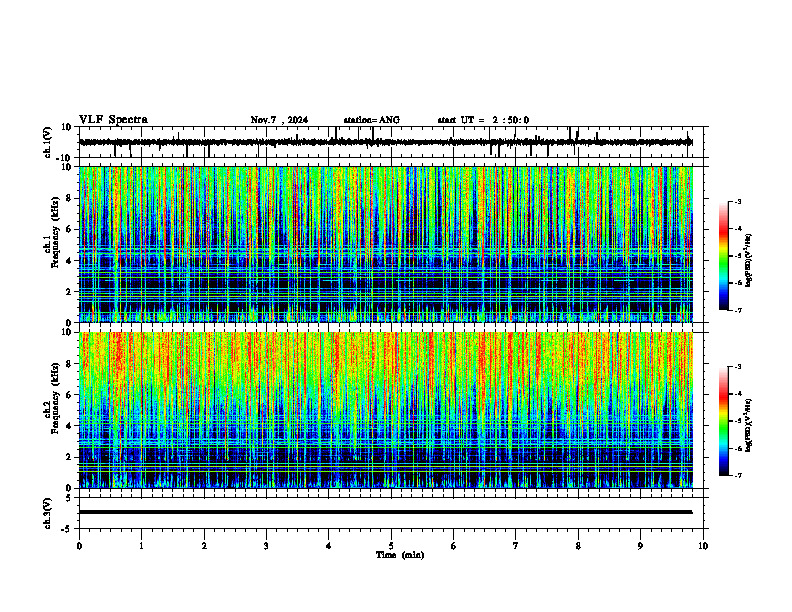The image size is (792, 612).
Task: Click the 'start UT = 2 :50: 0' text
Action: click(x=483, y=120)
